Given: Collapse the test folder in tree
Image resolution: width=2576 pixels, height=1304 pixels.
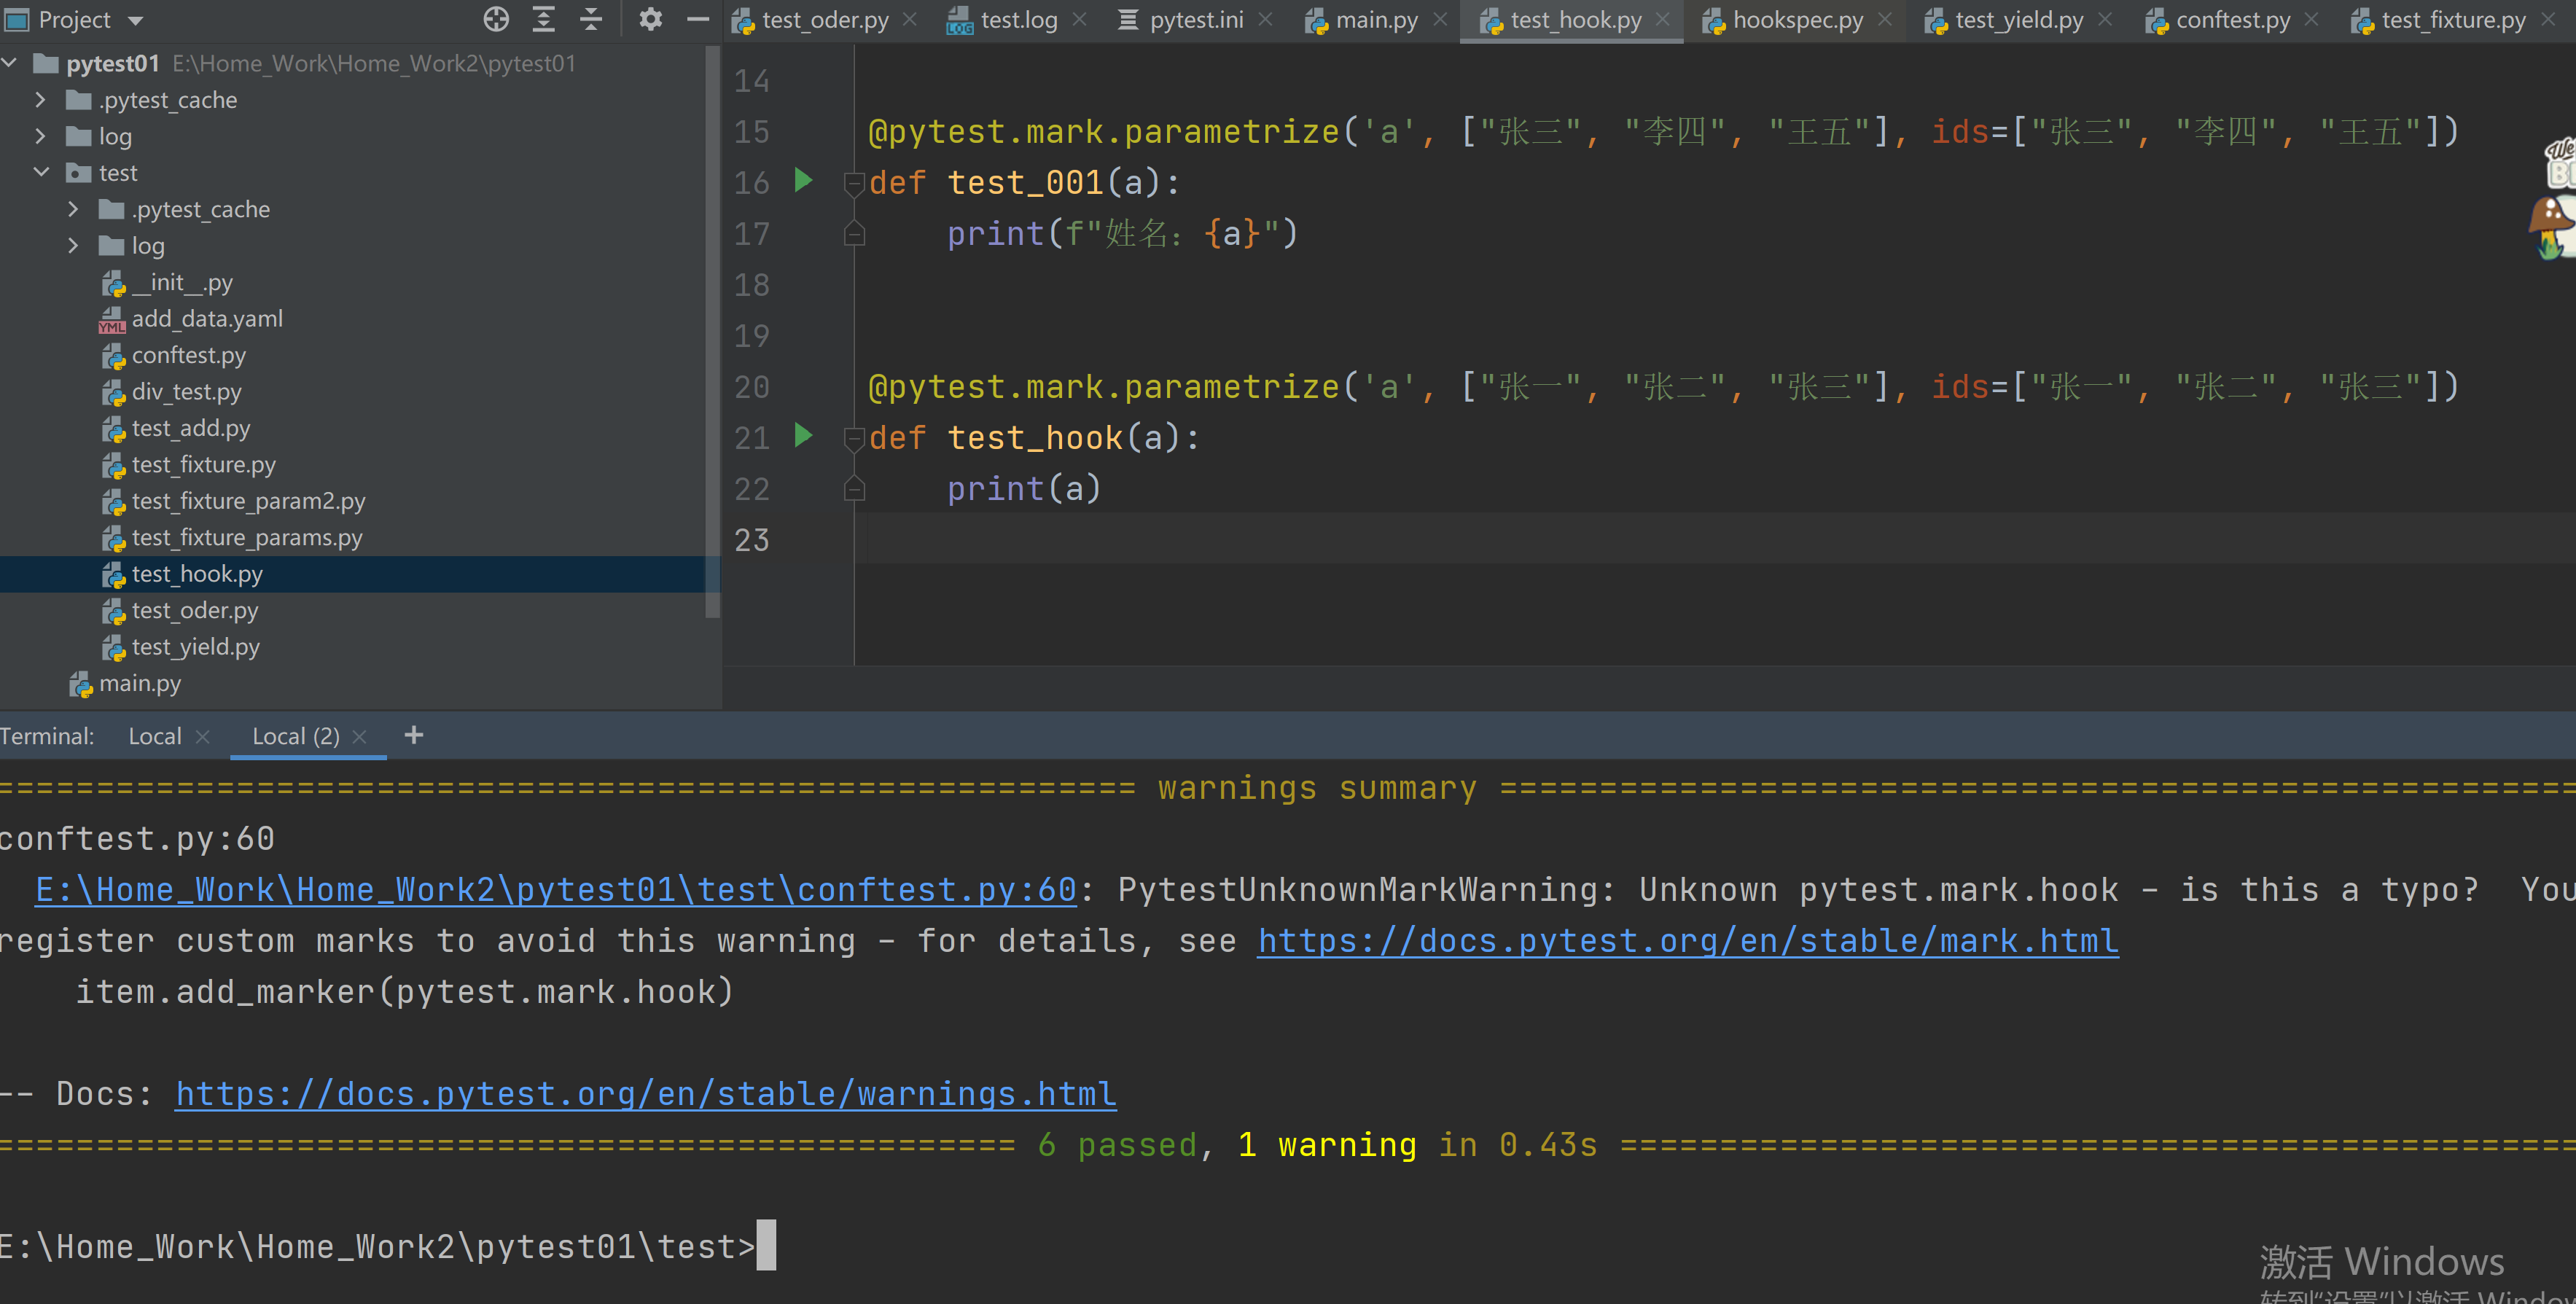Looking at the screenshot, I should click(x=41, y=172).
